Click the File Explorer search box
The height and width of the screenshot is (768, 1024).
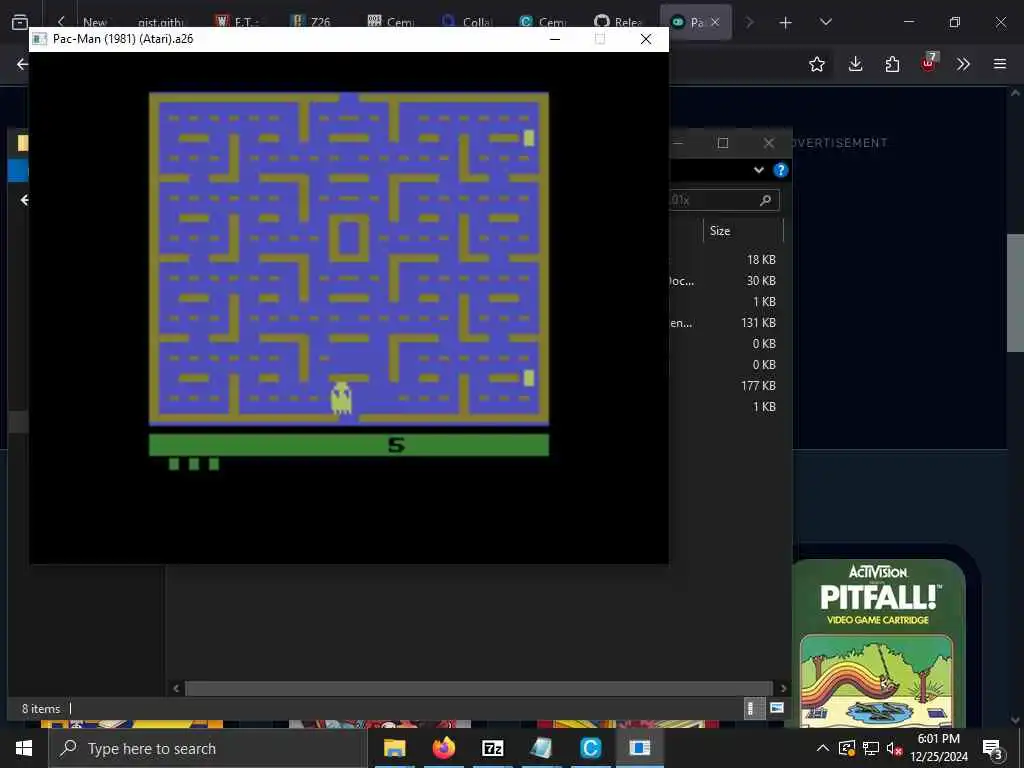[x=722, y=200]
